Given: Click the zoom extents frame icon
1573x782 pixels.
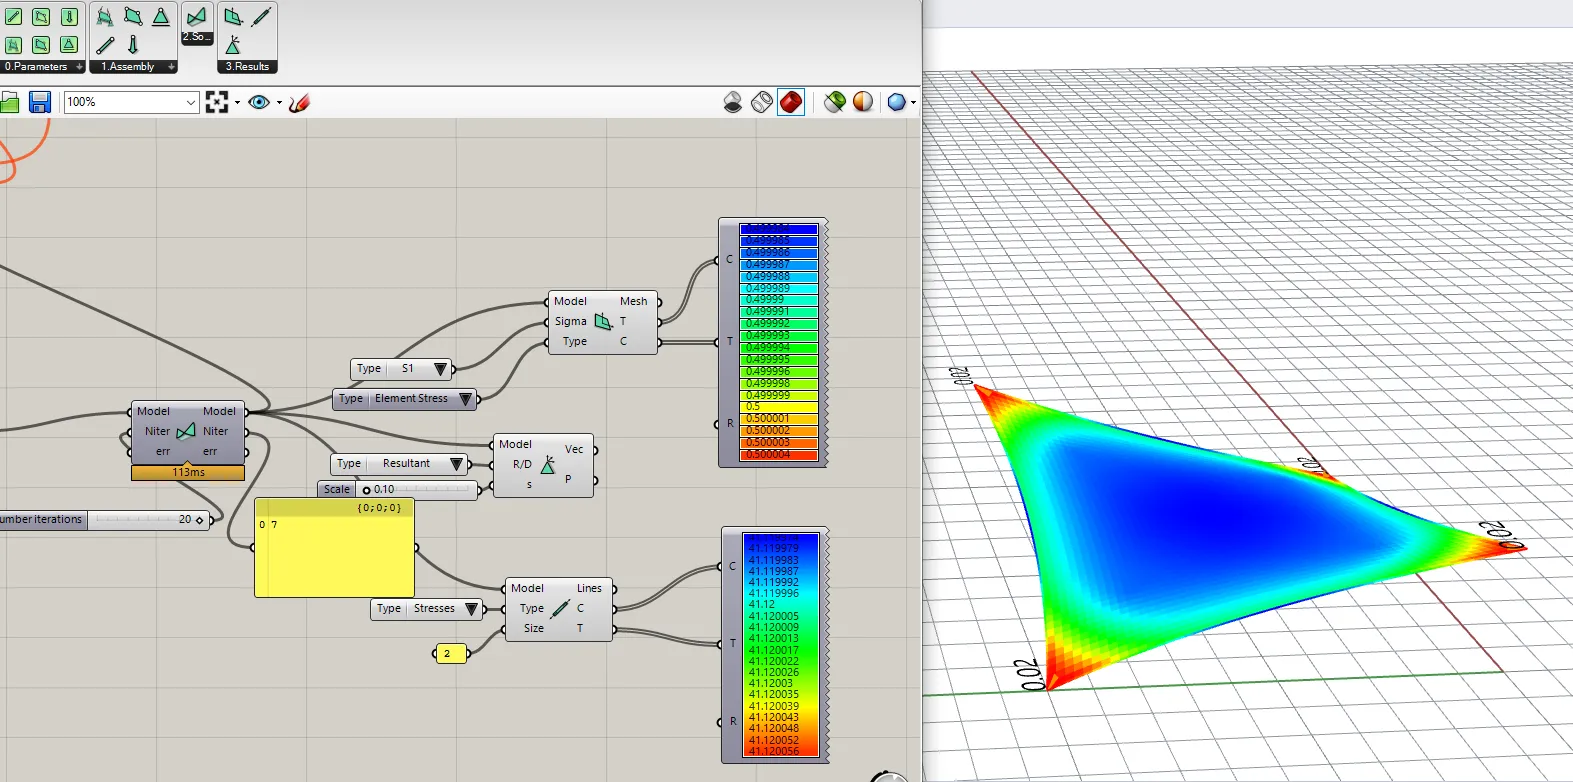Looking at the screenshot, I should [x=216, y=102].
